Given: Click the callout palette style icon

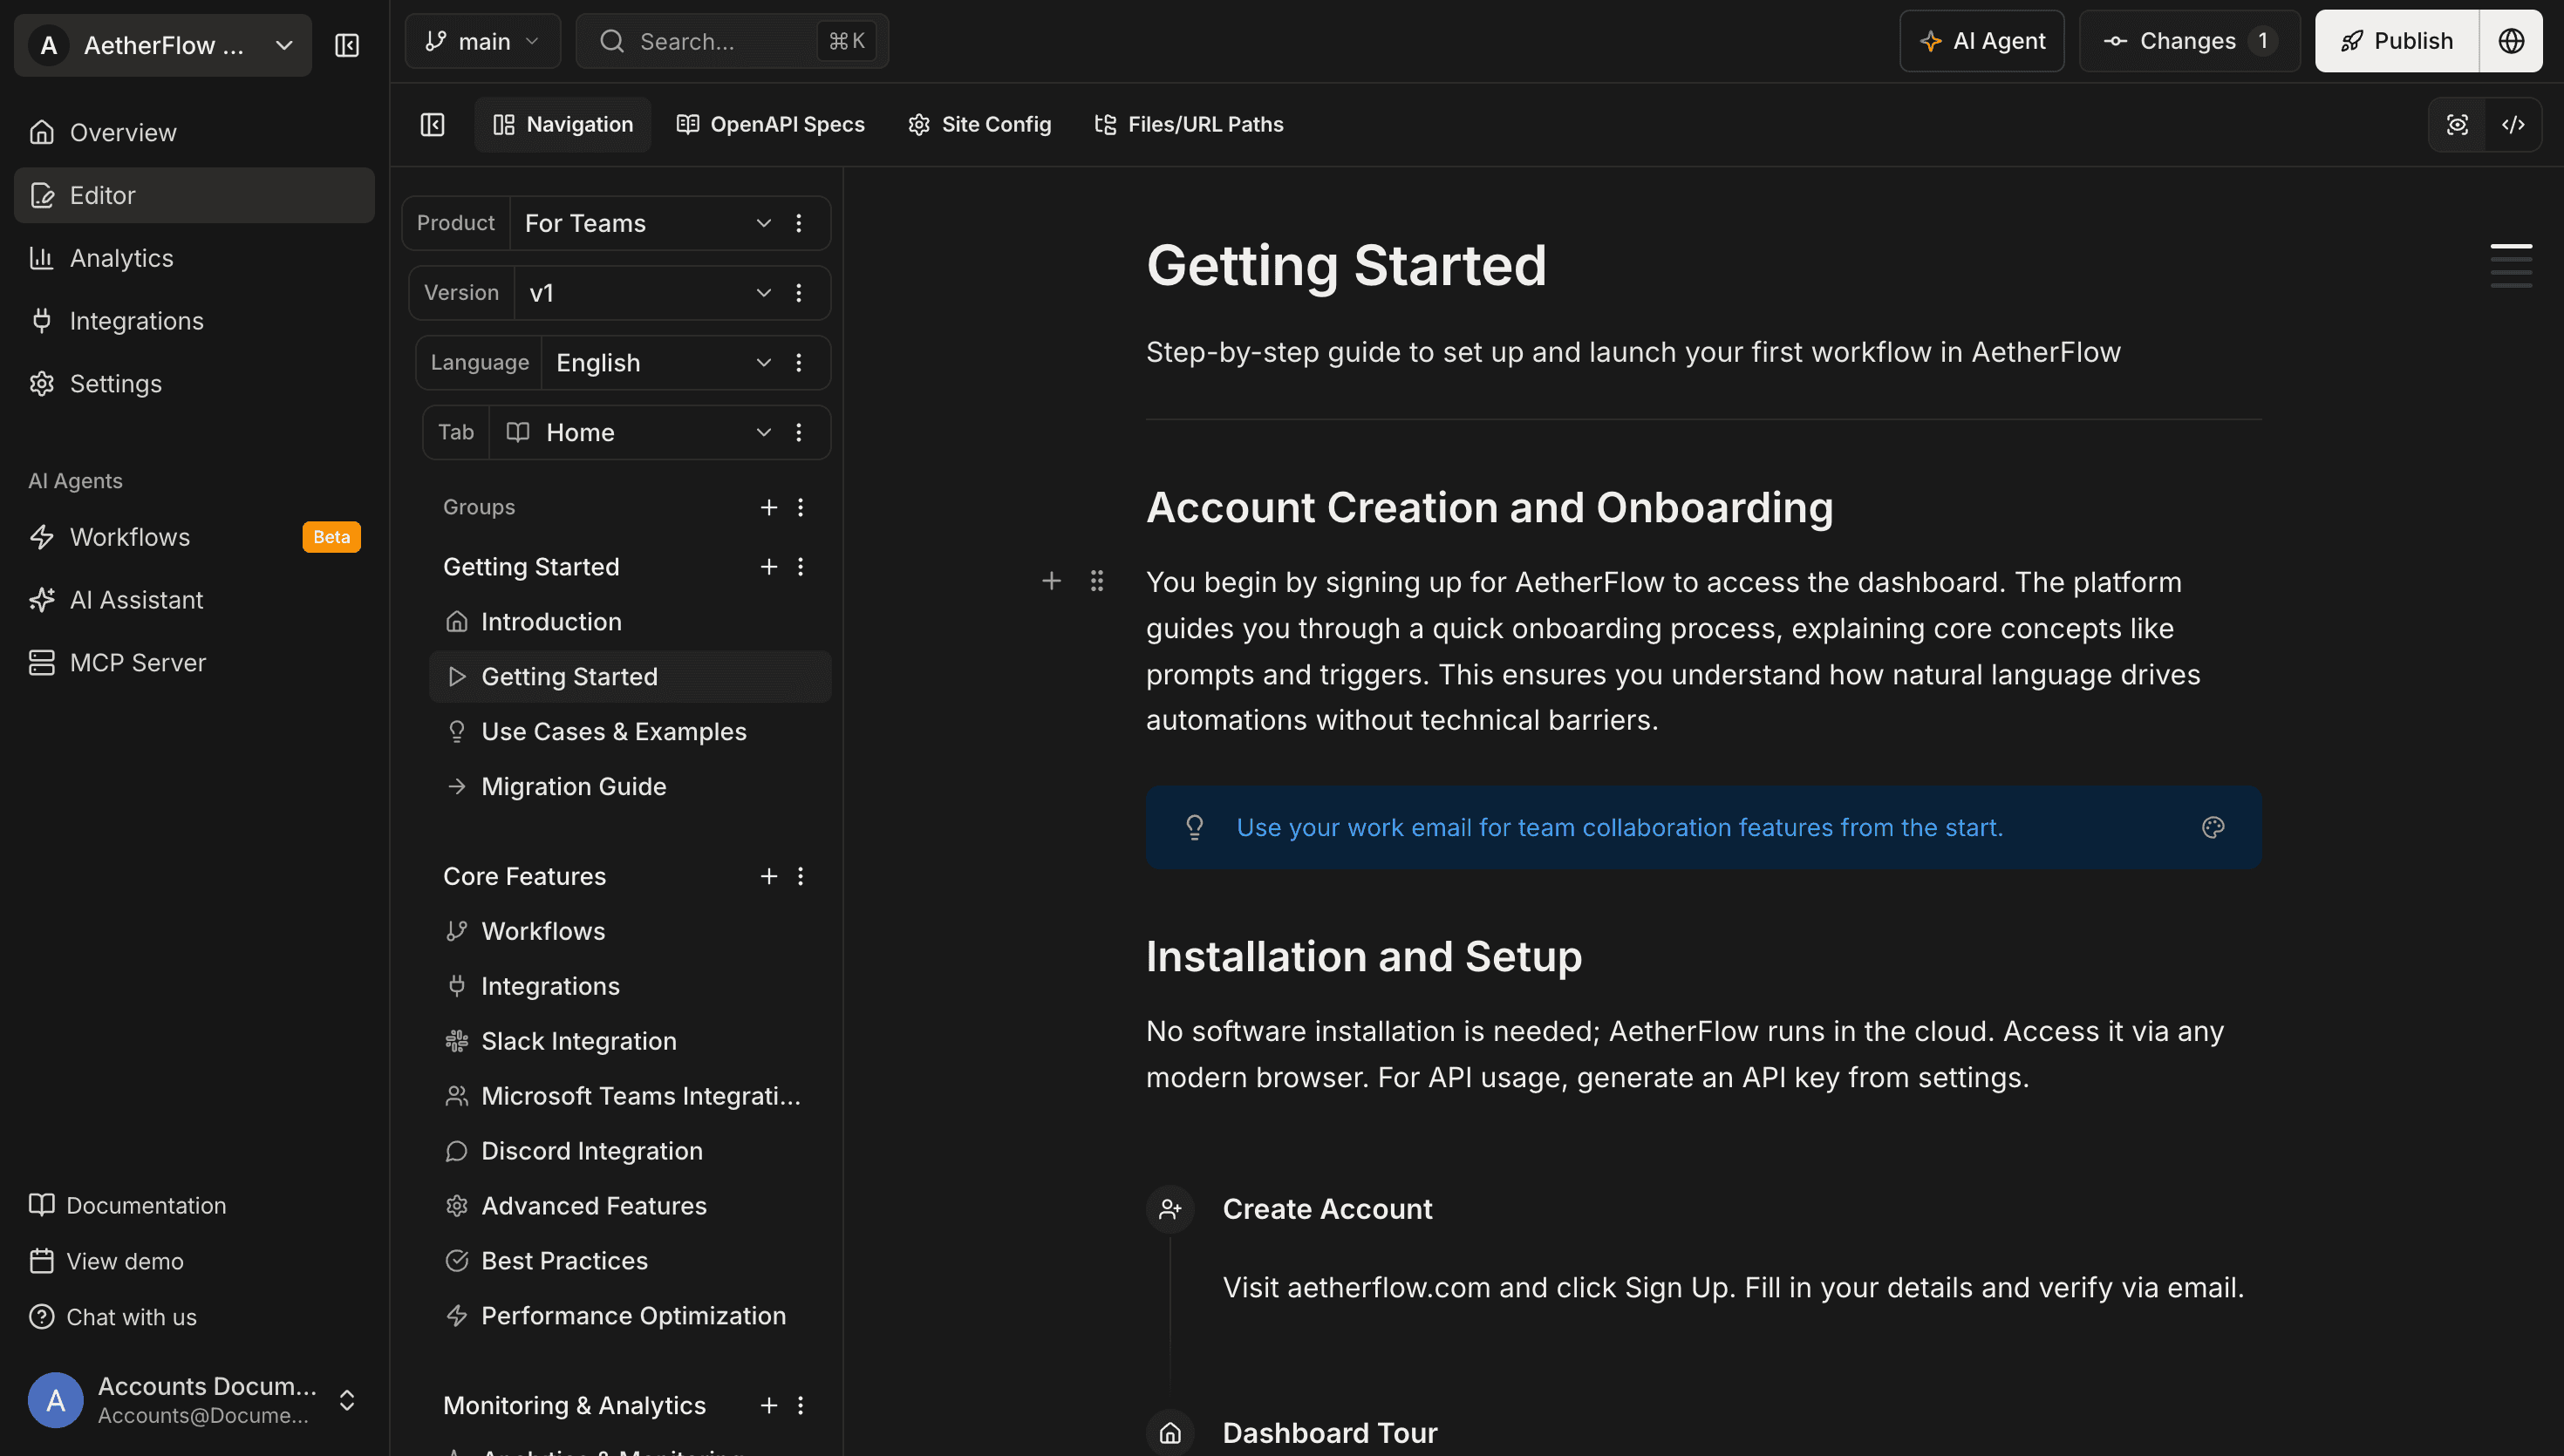Looking at the screenshot, I should coord(2213,827).
